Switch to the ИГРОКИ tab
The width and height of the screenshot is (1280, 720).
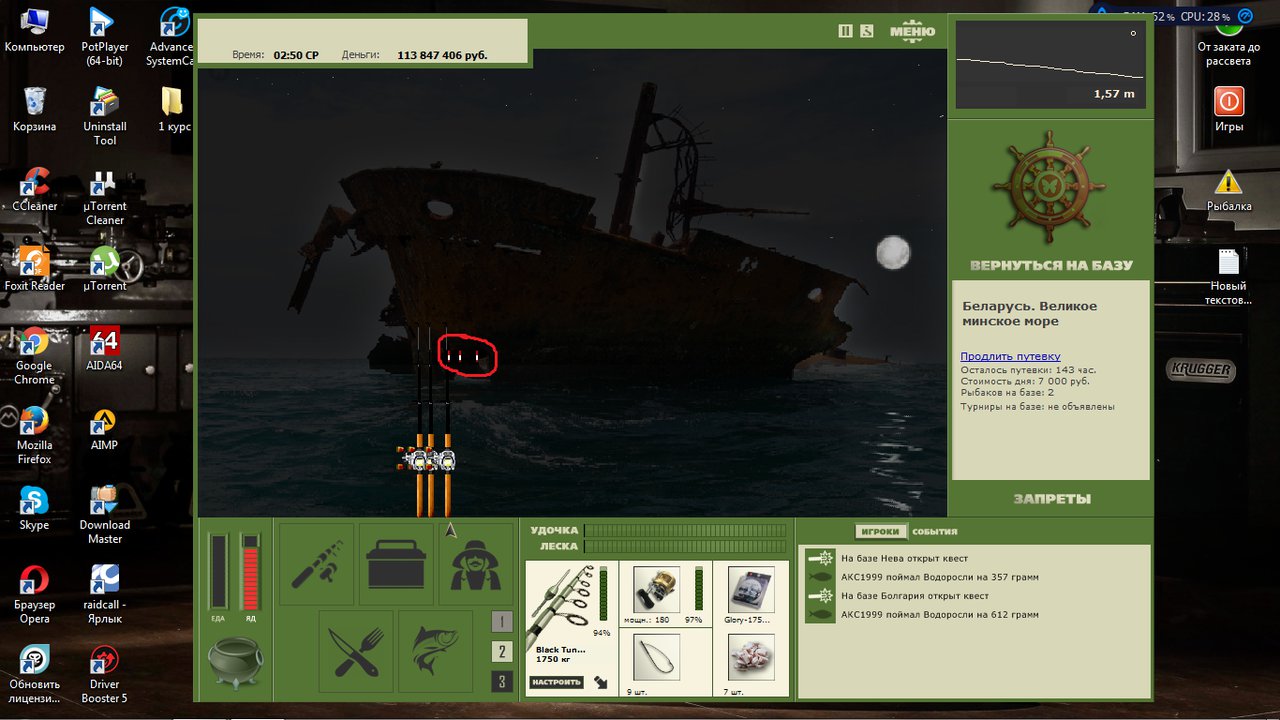(880, 532)
